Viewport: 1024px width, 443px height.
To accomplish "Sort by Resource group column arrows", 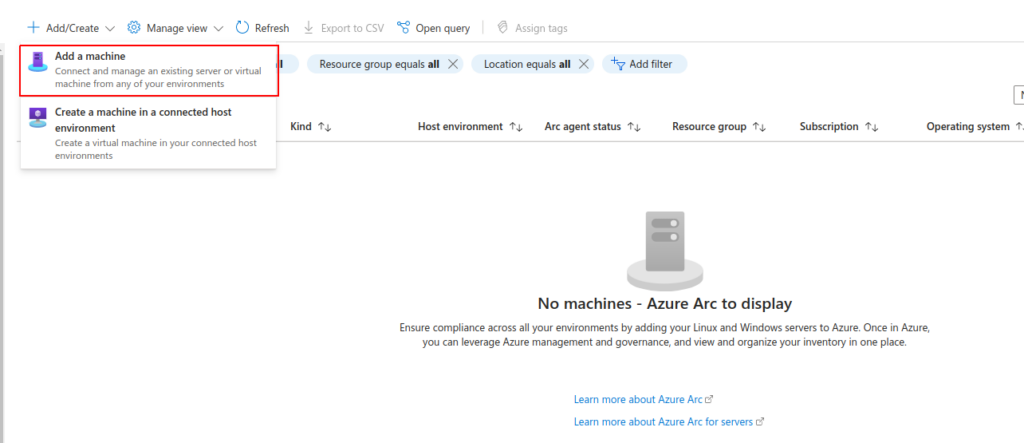I will pos(759,127).
